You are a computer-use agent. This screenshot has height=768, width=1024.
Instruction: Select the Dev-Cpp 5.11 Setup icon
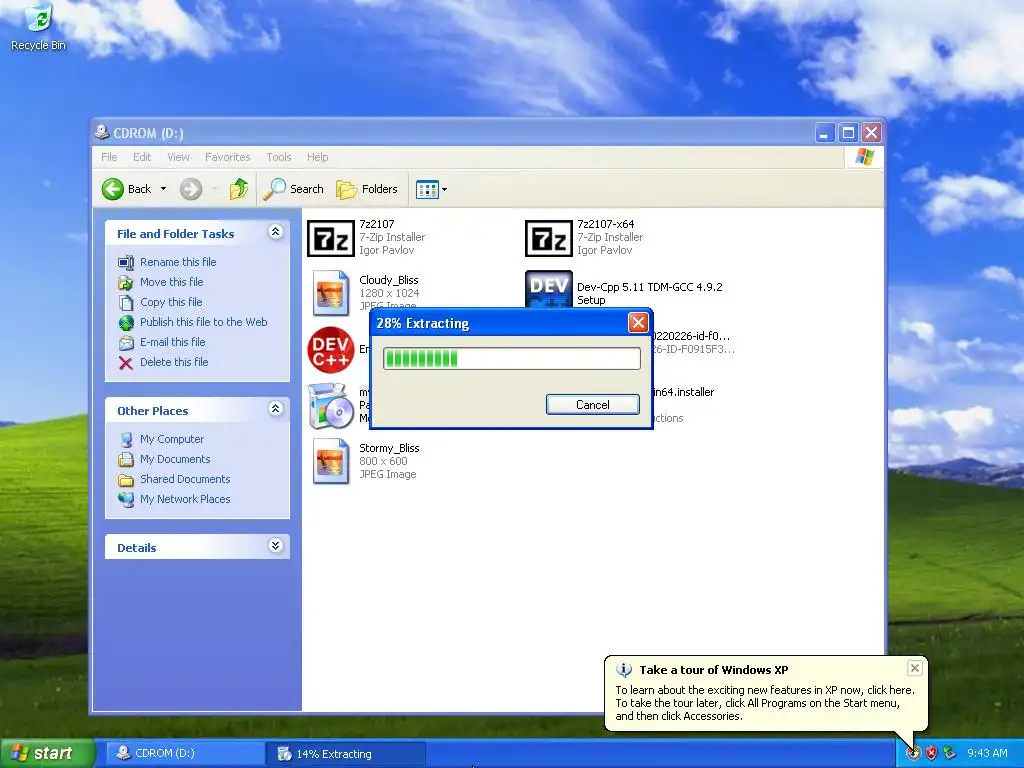(549, 289)
